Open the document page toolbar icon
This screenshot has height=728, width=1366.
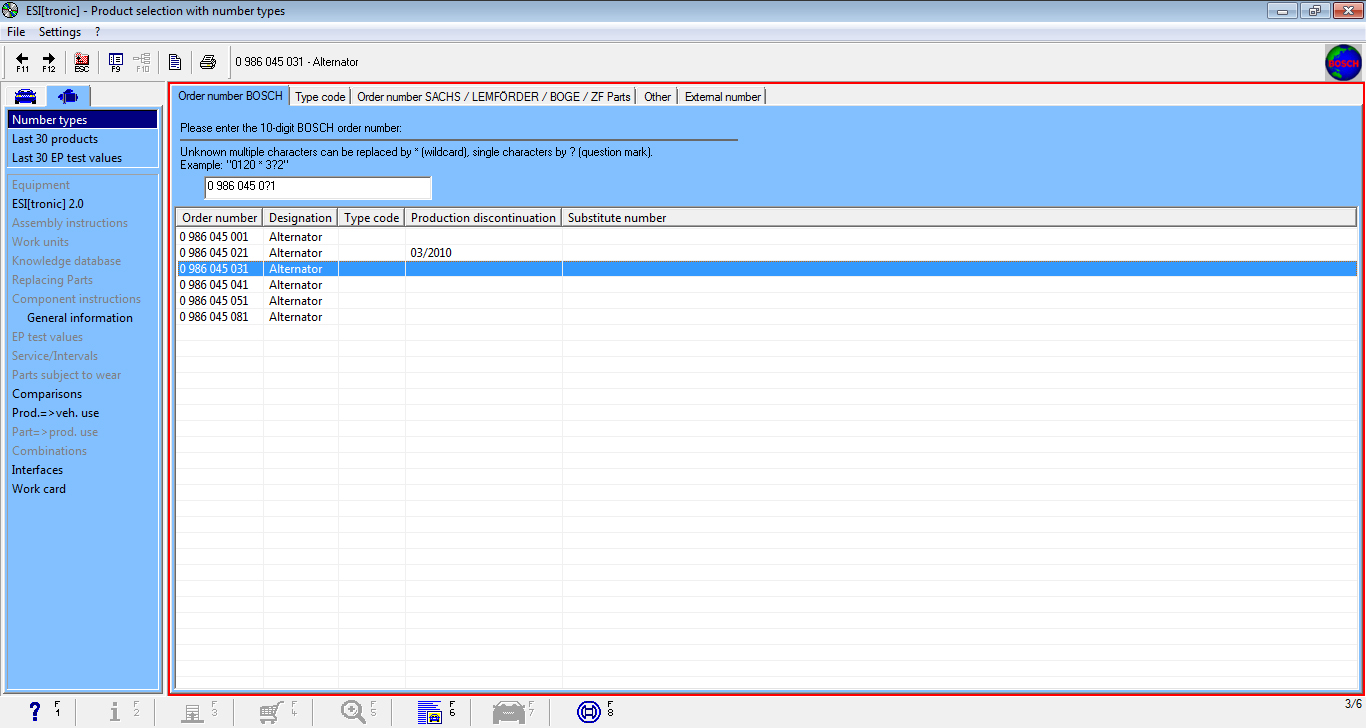tap(175, 62)
